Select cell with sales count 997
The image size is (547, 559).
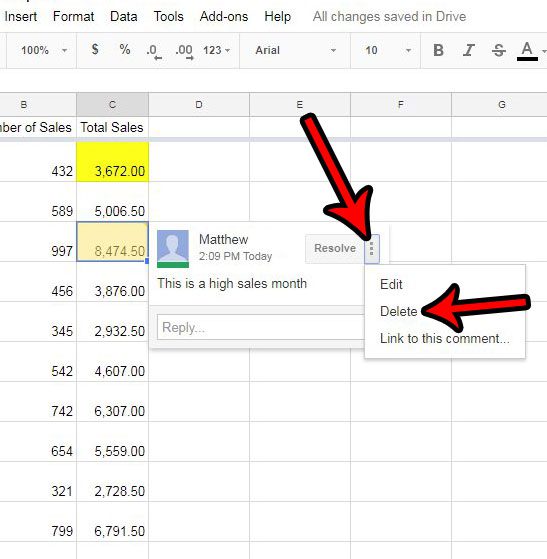tap(38, 242)
